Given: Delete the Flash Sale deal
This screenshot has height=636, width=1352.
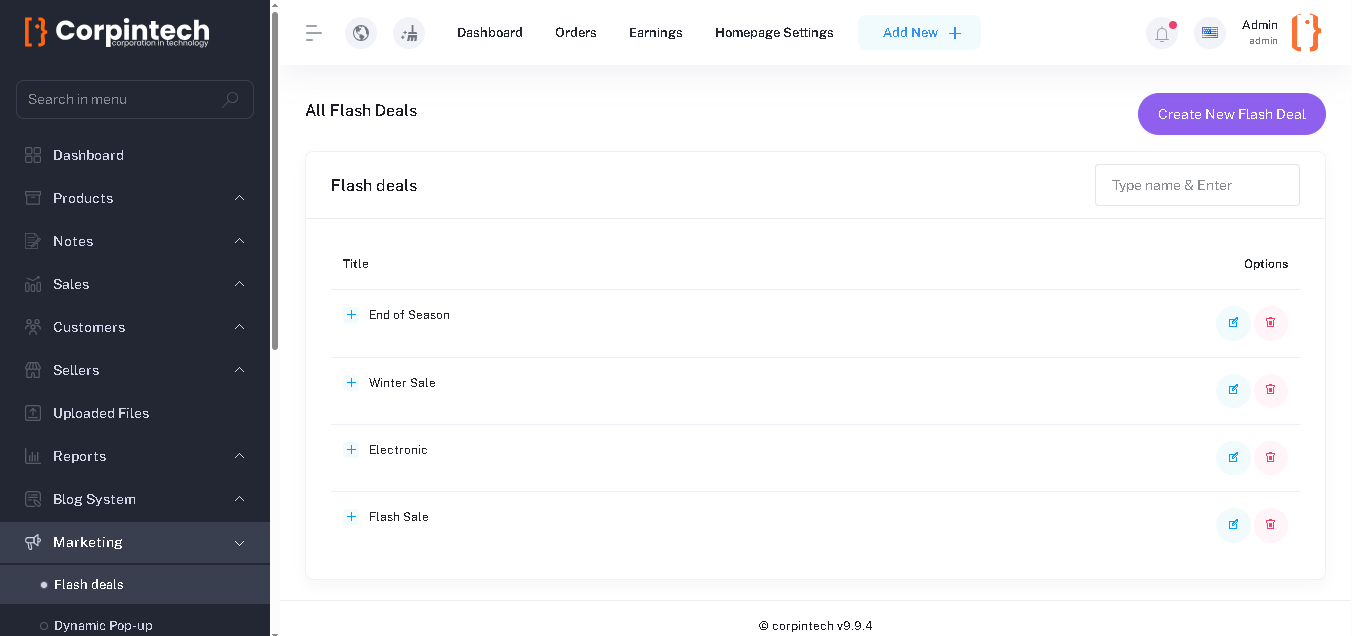Looking at the screenshot, I should pos(1271,524).
